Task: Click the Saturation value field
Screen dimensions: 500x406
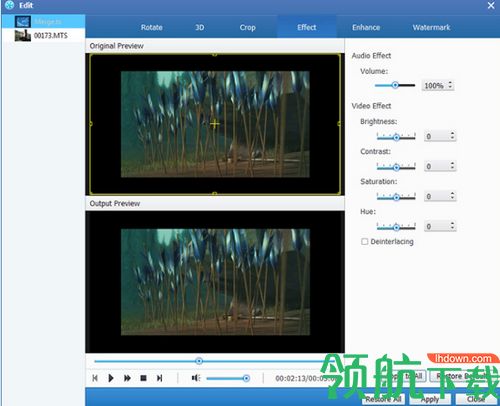Action: [436, 196]
